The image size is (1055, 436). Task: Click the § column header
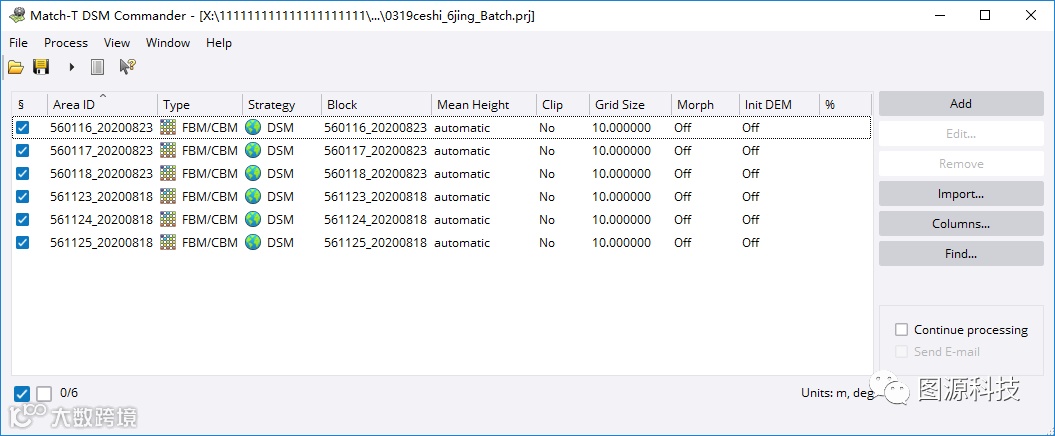[30, 104]
